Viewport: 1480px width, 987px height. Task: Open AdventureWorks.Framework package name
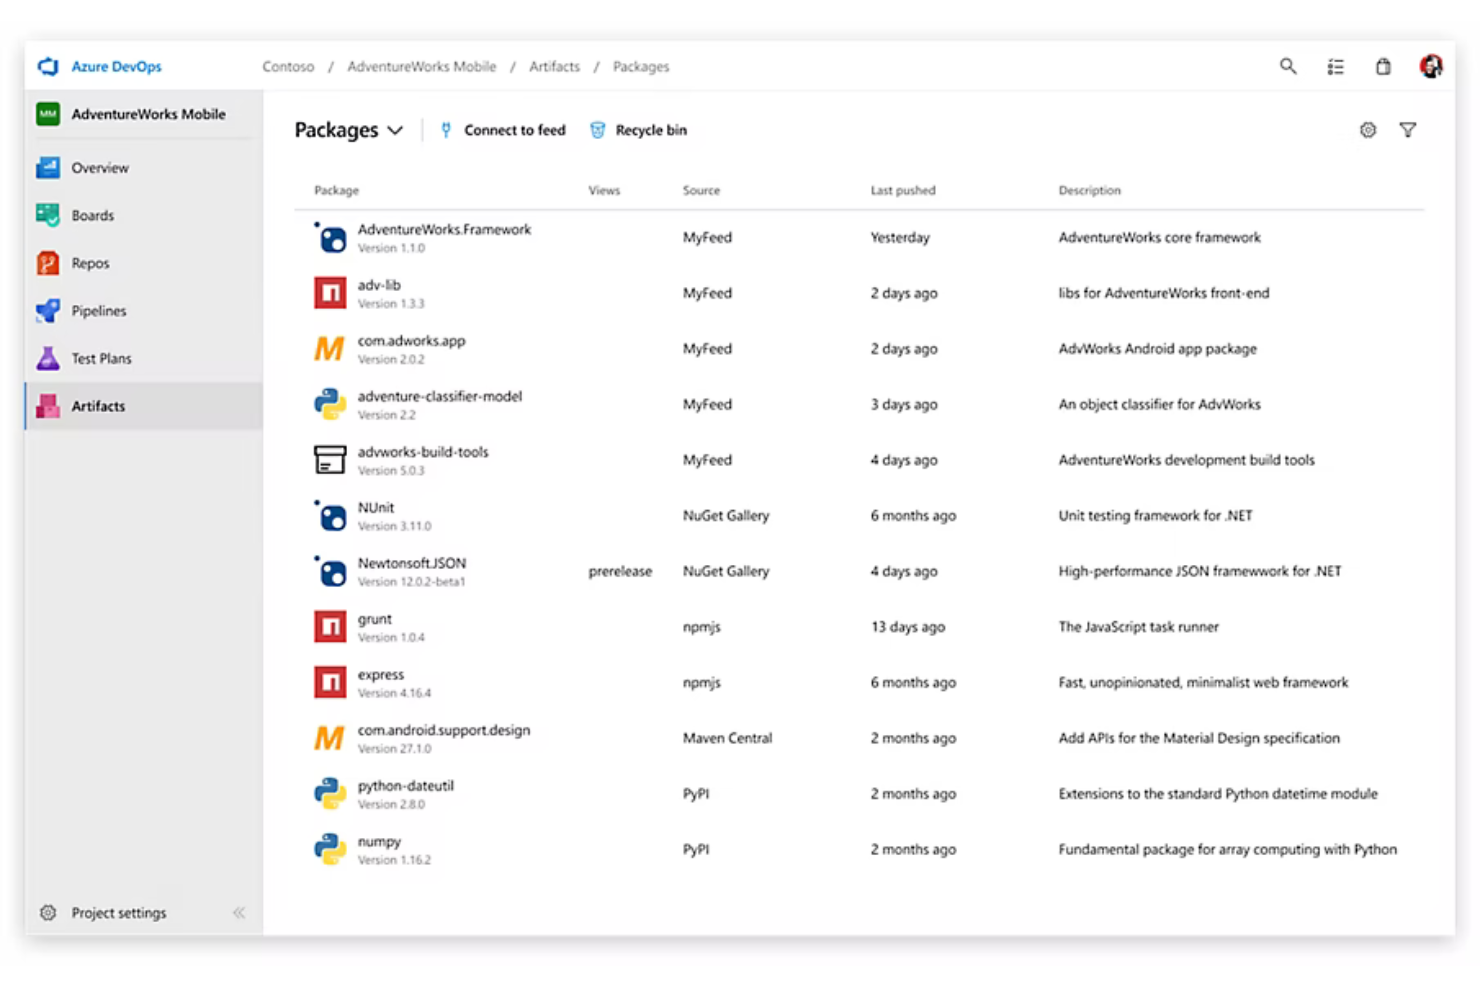coord(444,229)
